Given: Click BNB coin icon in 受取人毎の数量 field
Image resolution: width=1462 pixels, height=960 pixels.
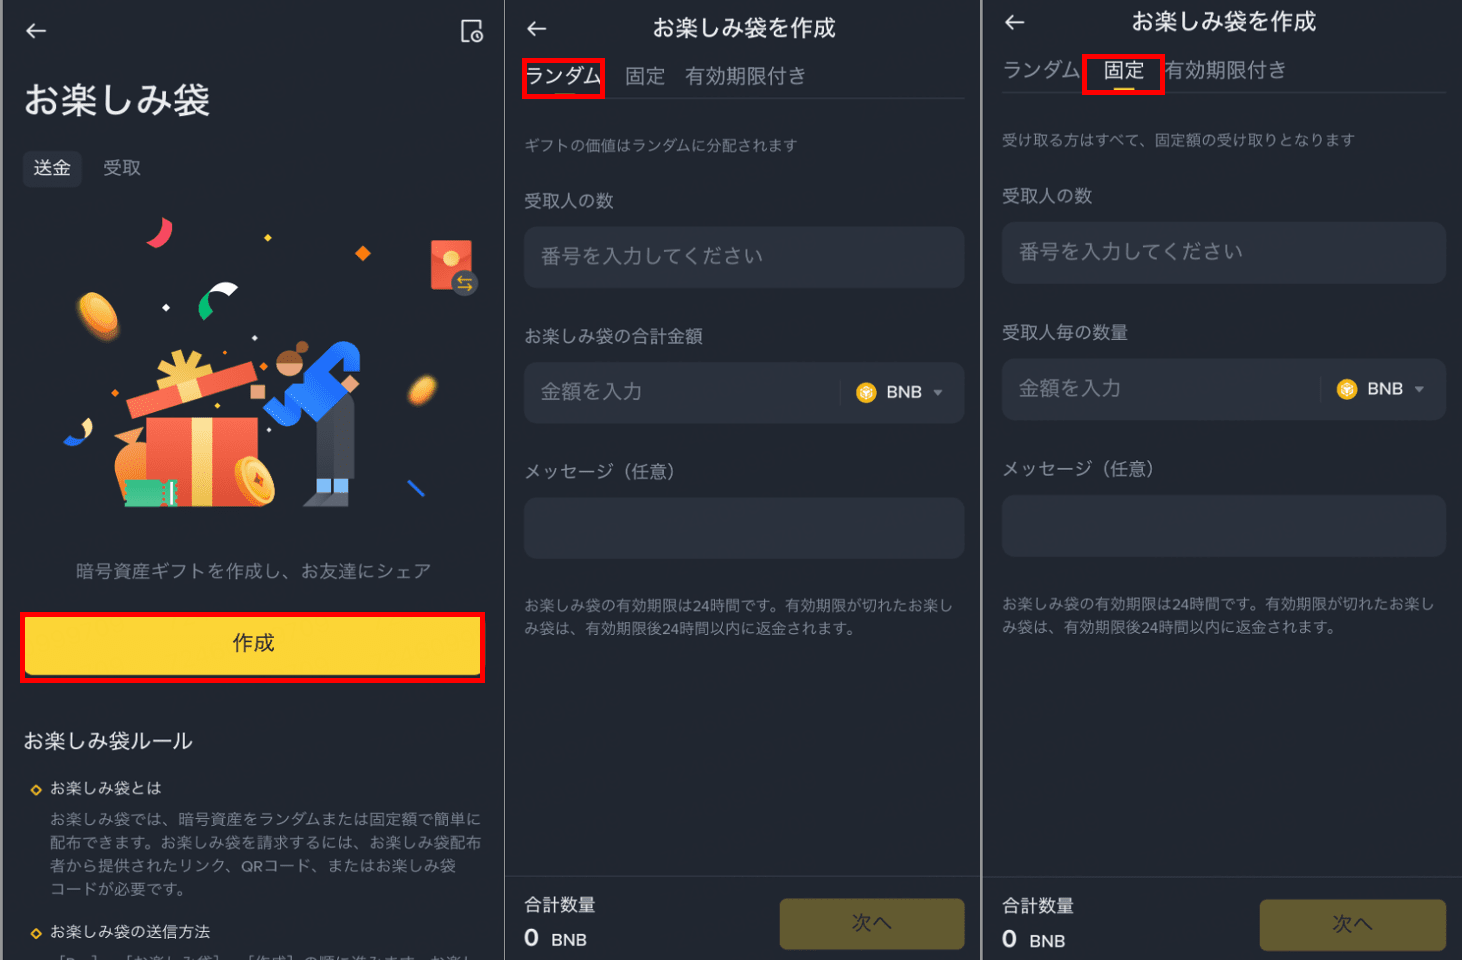Looking at the screenshot, I should tap(1347, 389).
